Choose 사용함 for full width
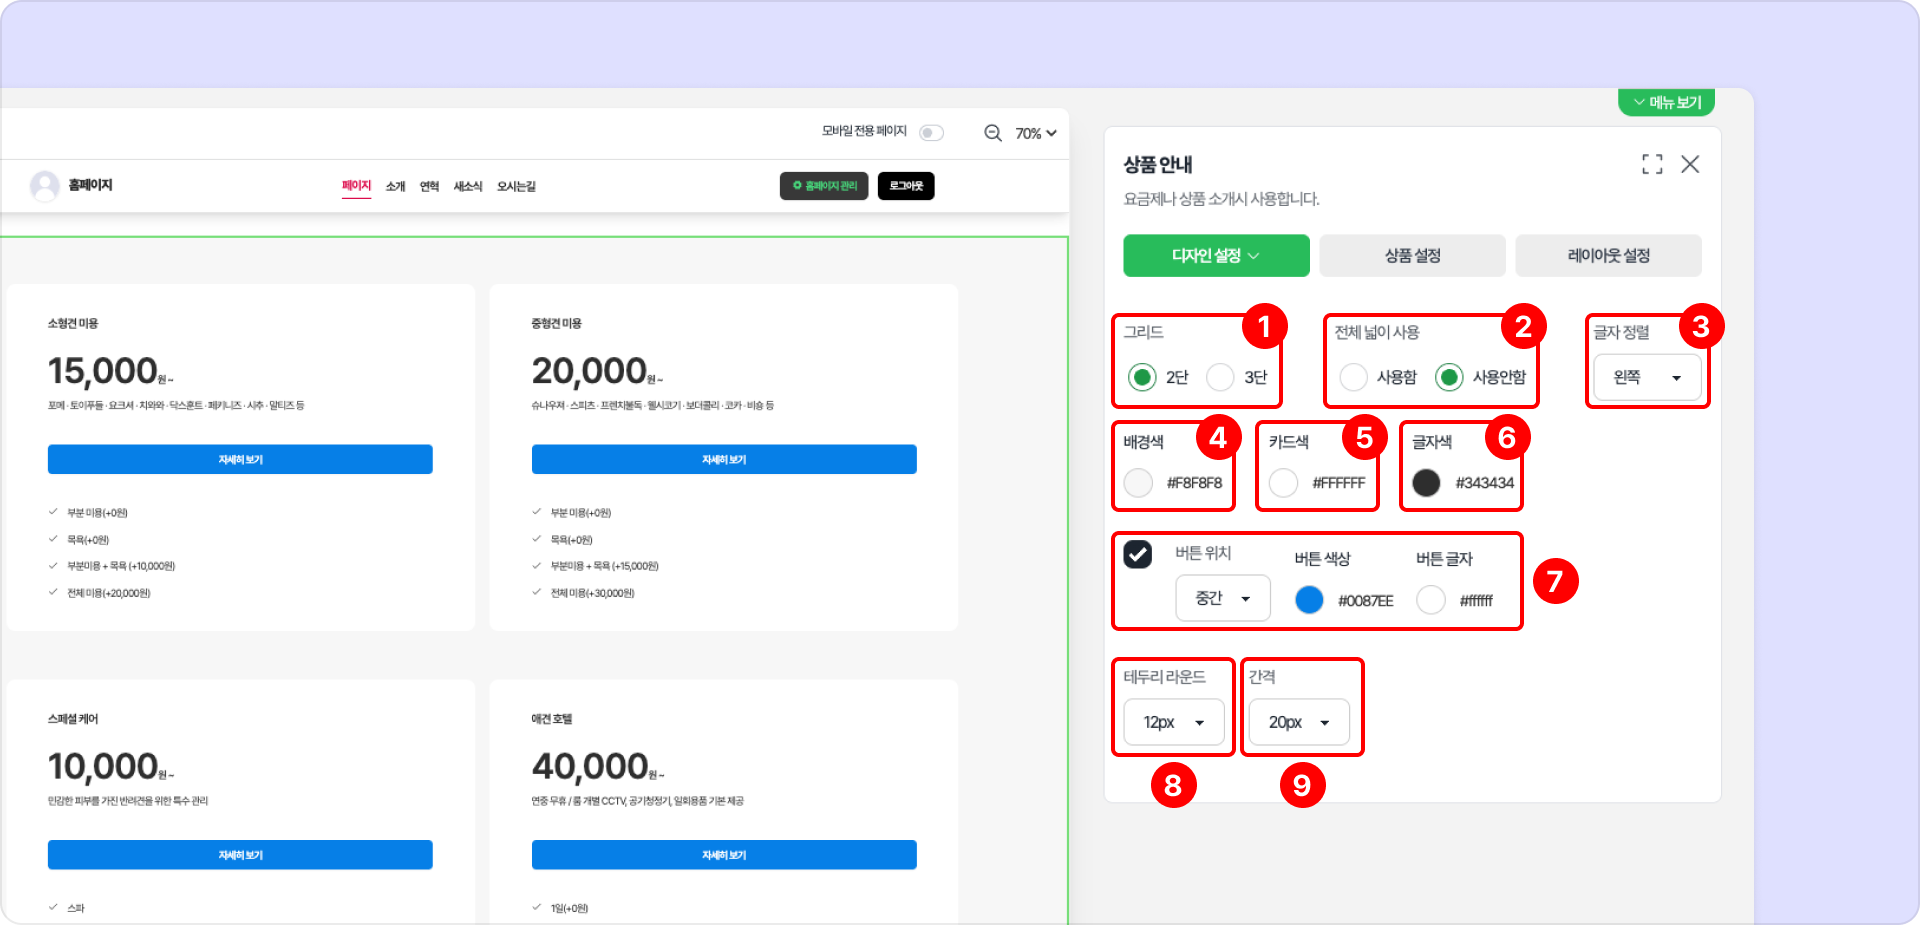This screenshot has width=1920, height=925. click(1353, 377)
